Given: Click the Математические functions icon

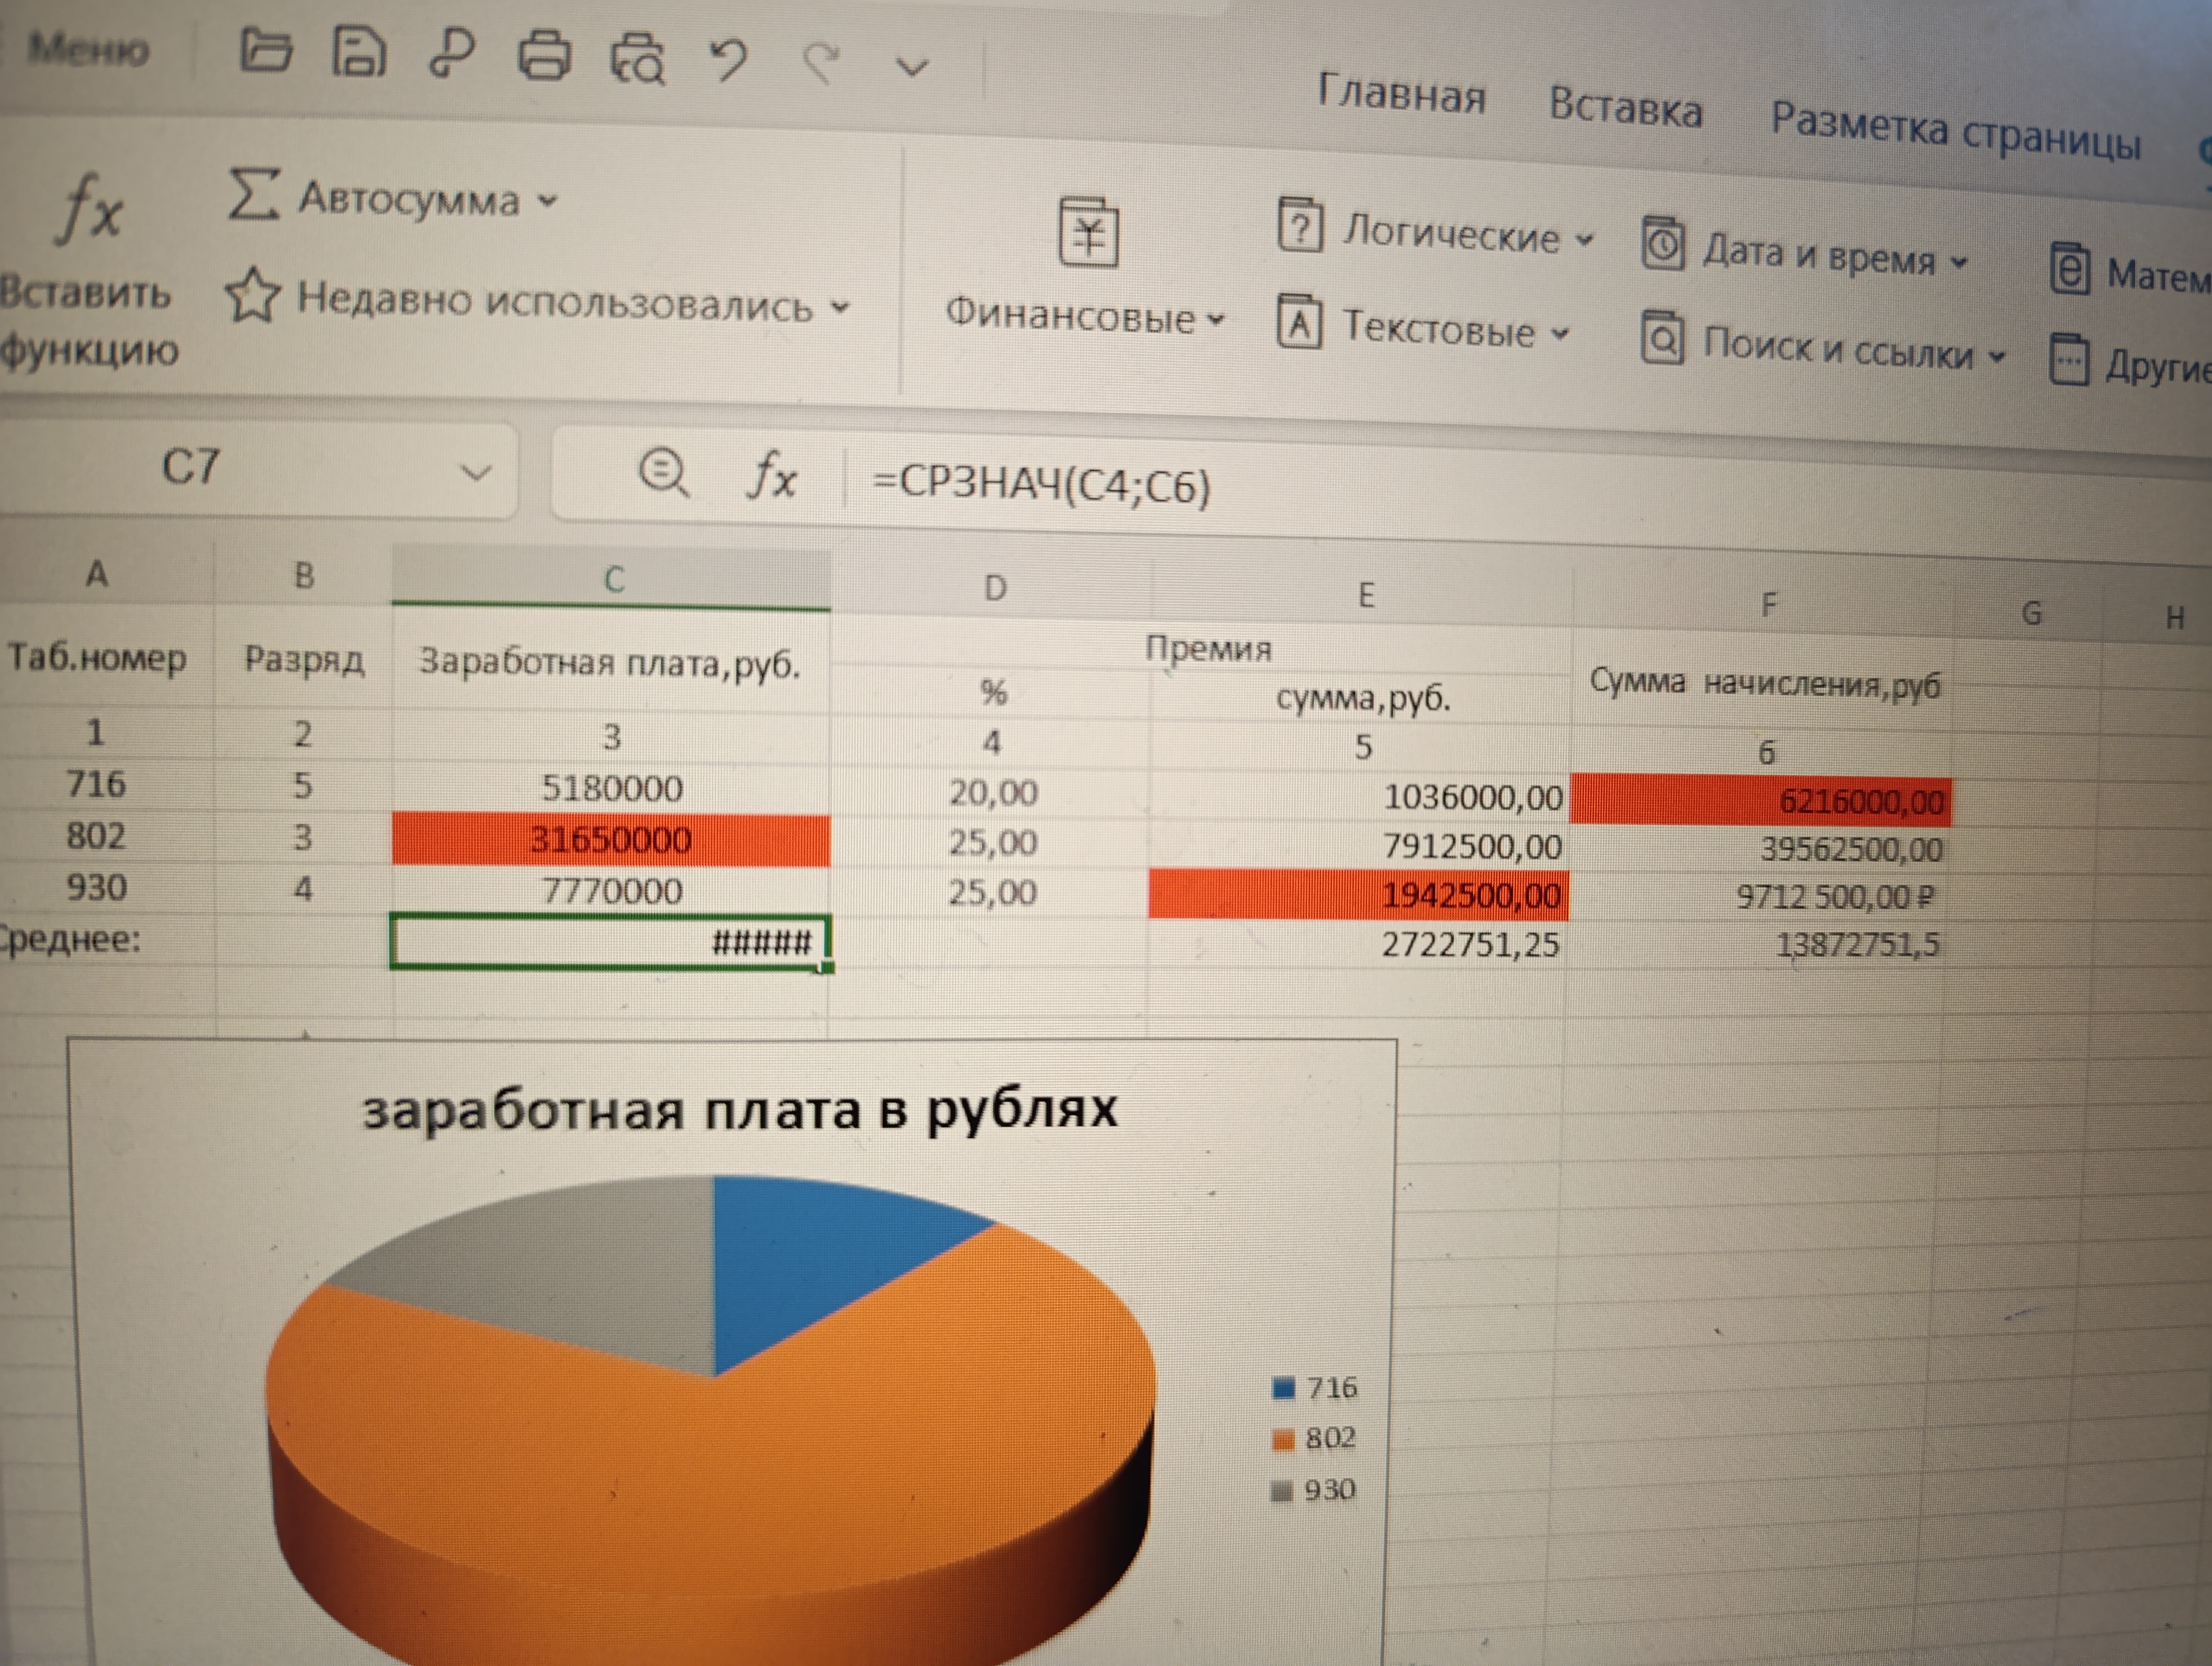Looking at the screenshot, I should [x=2070, y=269].
